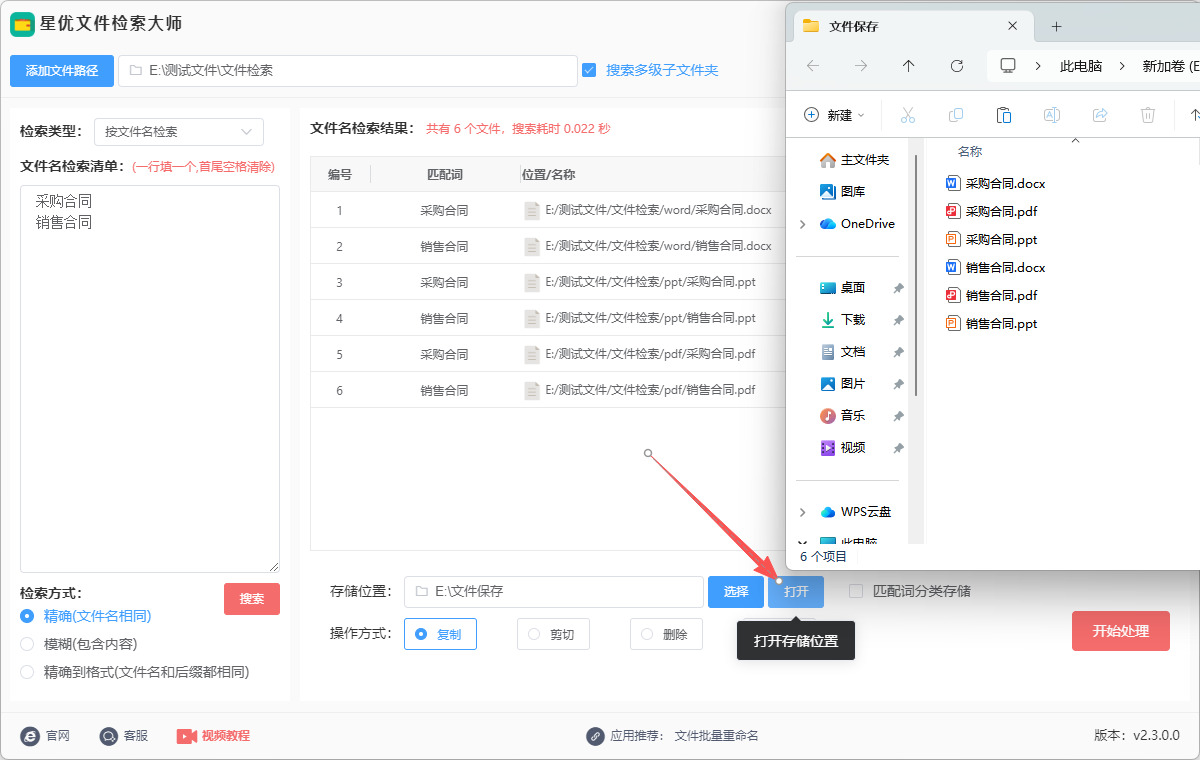Click the E:\文件保存 storage path field
The width and height of the screenshot is (1200, 760).
pos(554,592)
